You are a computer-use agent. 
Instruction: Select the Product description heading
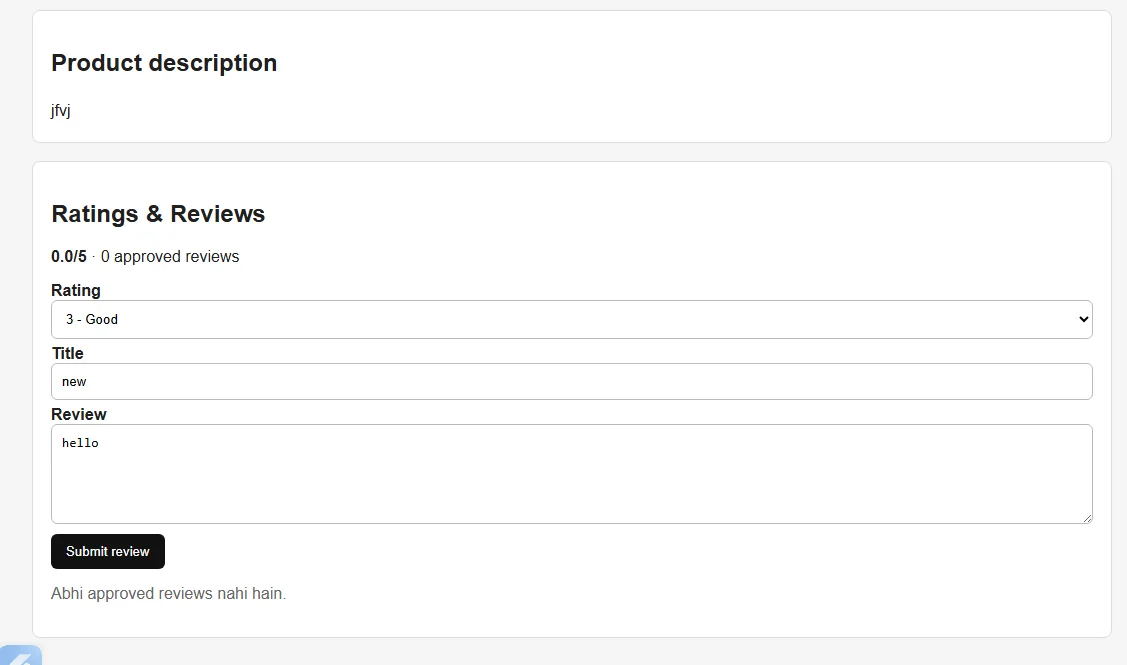(x=164, y=63)
